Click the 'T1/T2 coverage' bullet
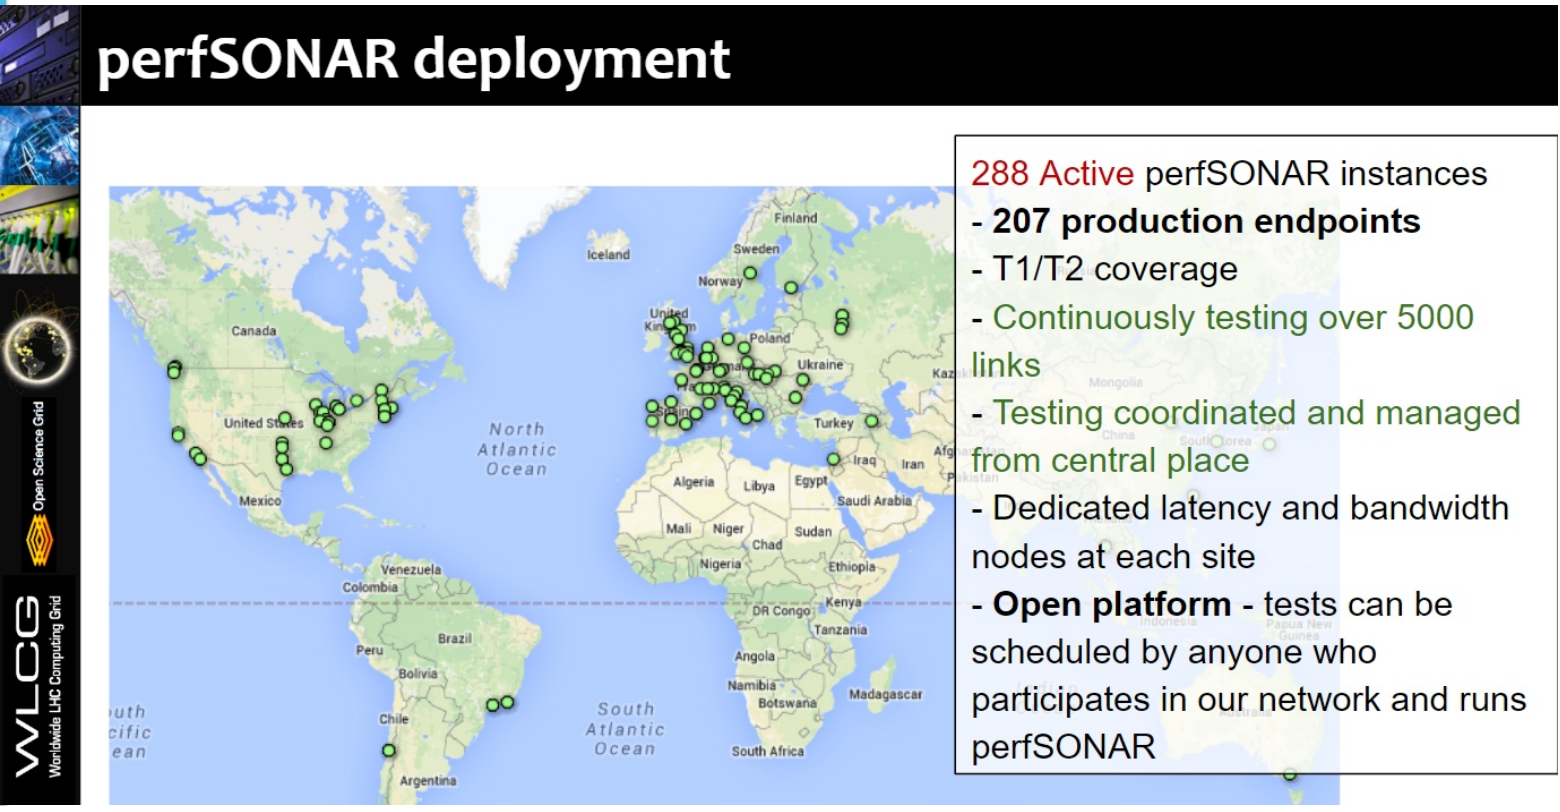1560x812 pixels. click(x=1105, y=269)
